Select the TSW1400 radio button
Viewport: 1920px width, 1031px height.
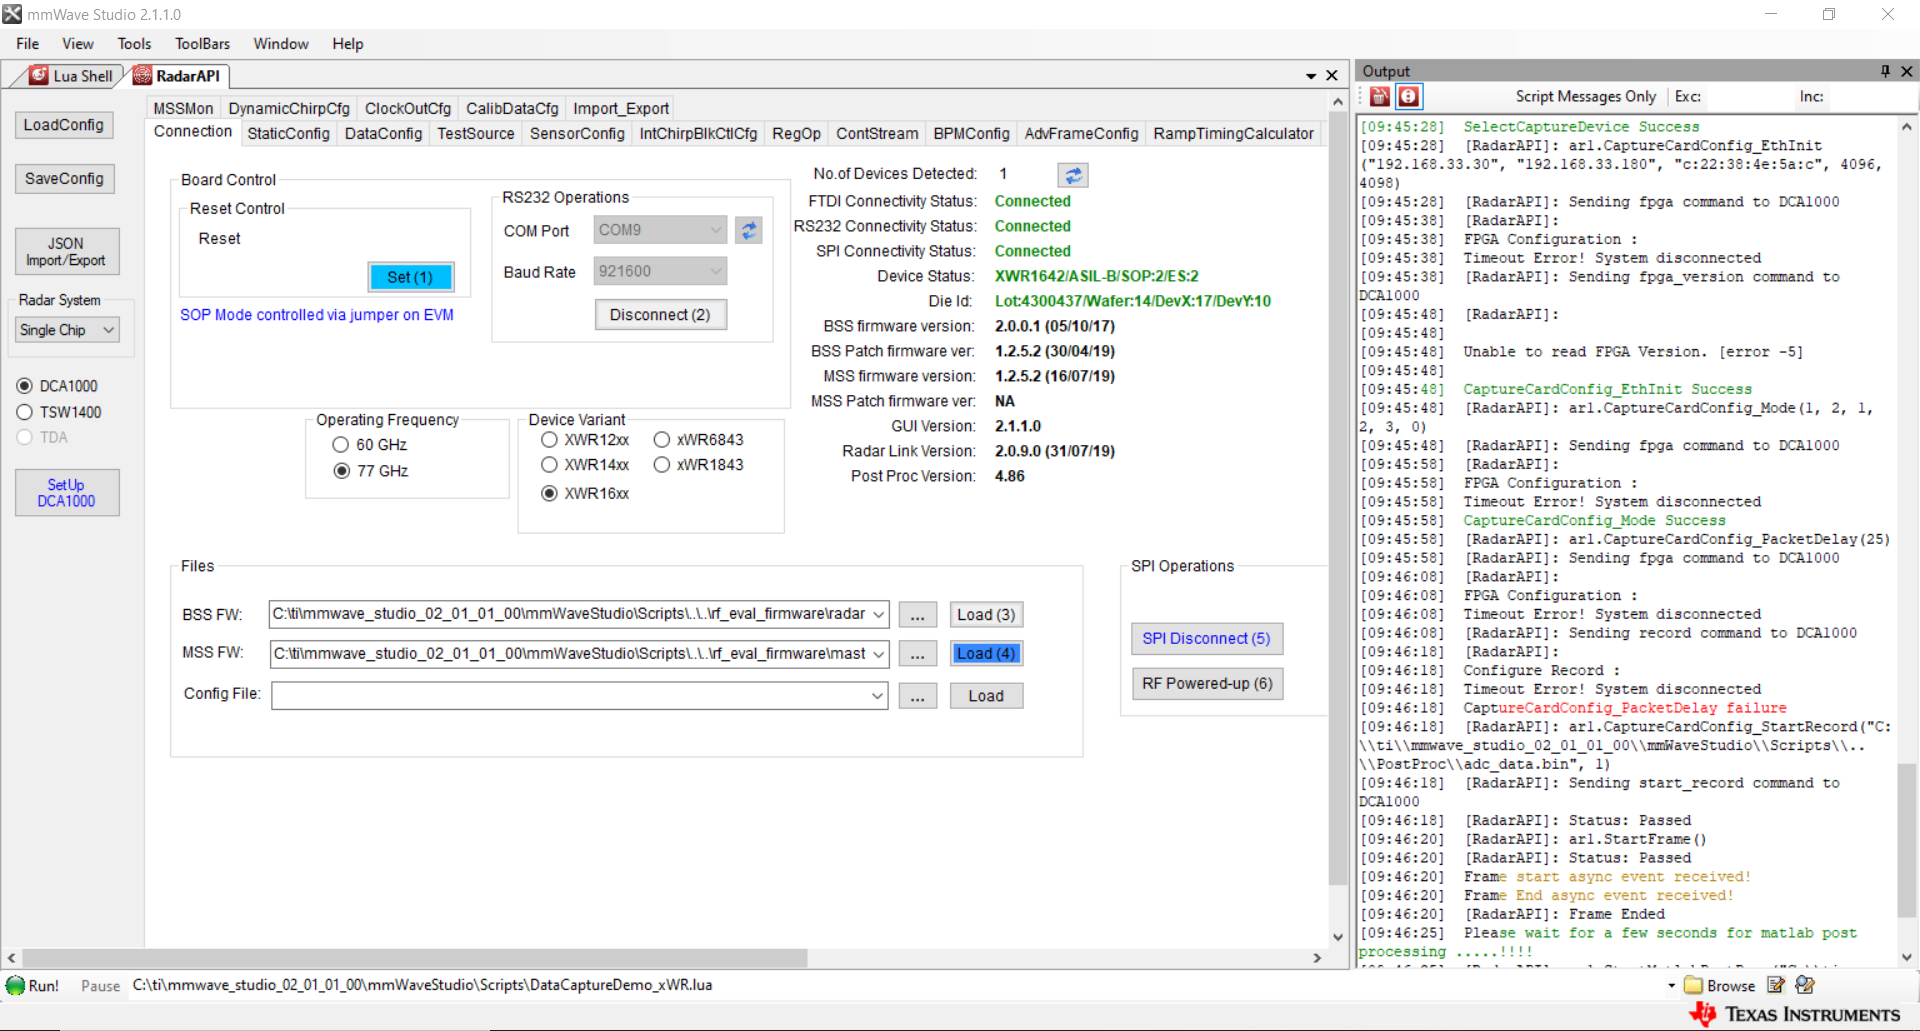click(x=25, y=412)
